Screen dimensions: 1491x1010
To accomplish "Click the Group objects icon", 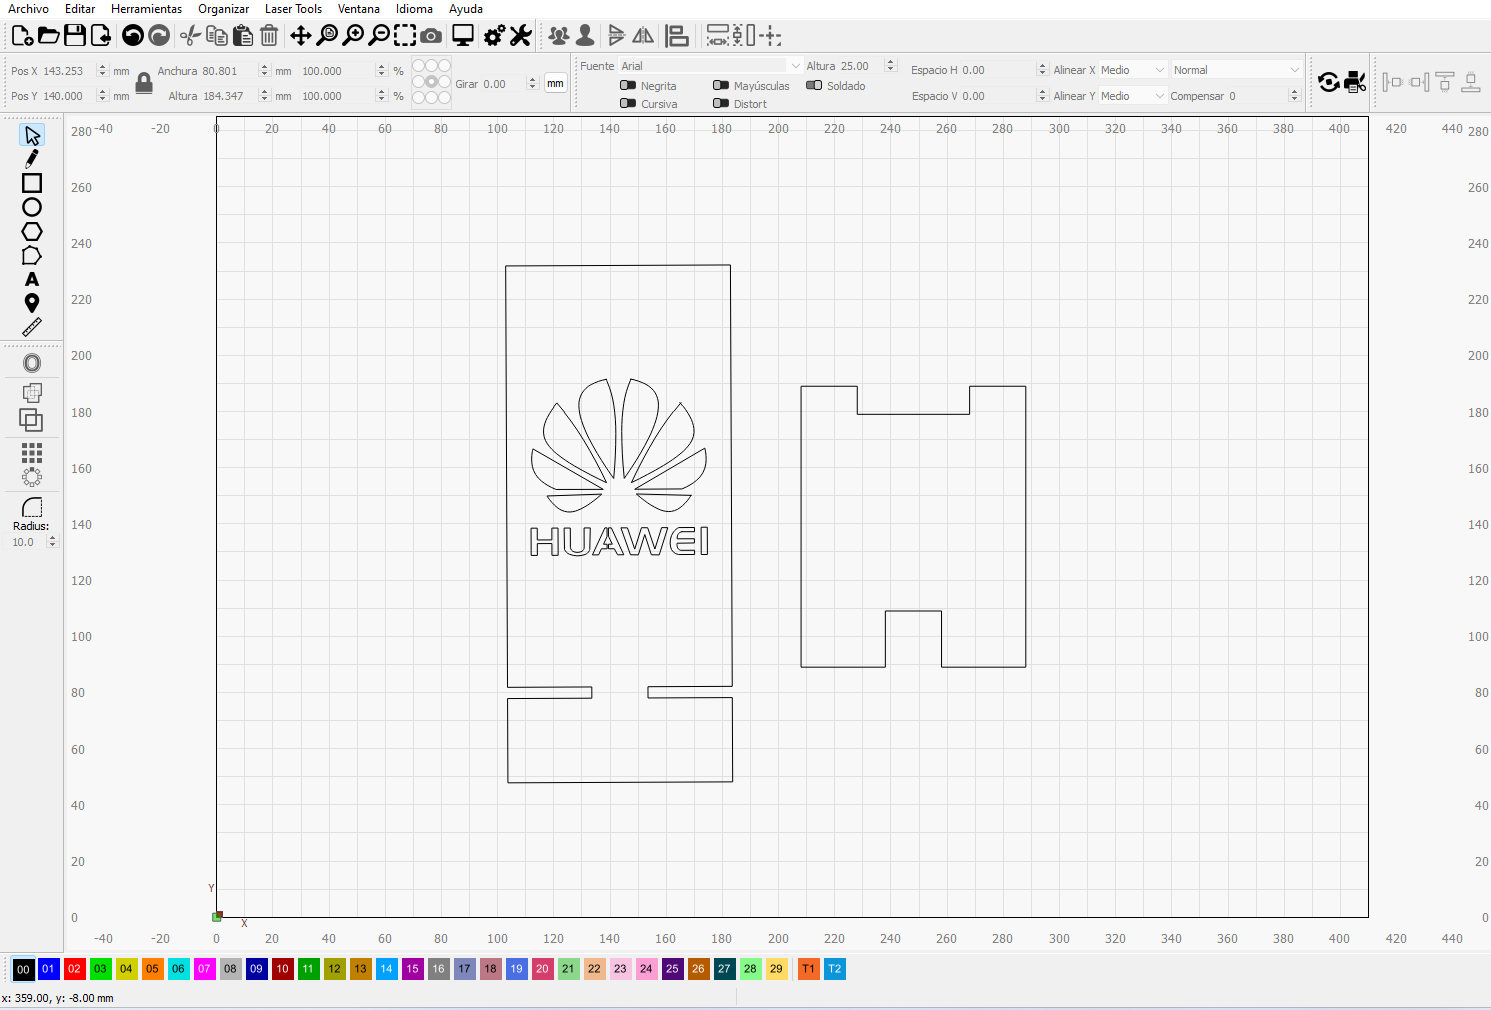I will [x=559, y=36].
